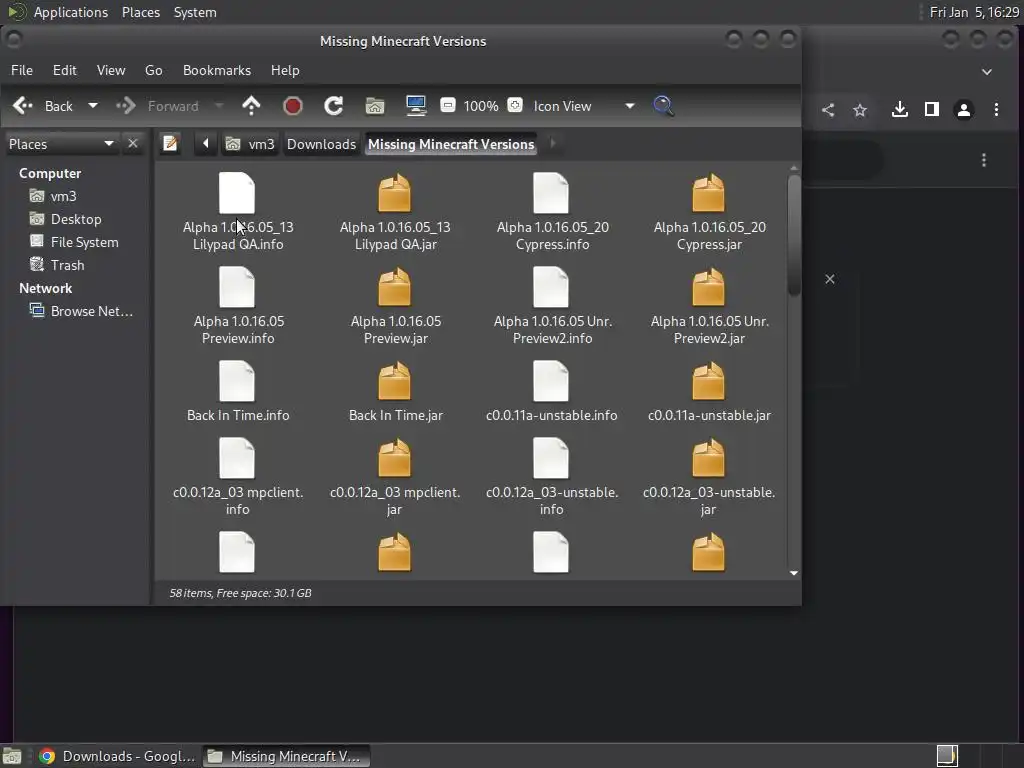Go to Downloads in the path bar
This screenshot has height=768, width=1024.
[x=321, y=144]
